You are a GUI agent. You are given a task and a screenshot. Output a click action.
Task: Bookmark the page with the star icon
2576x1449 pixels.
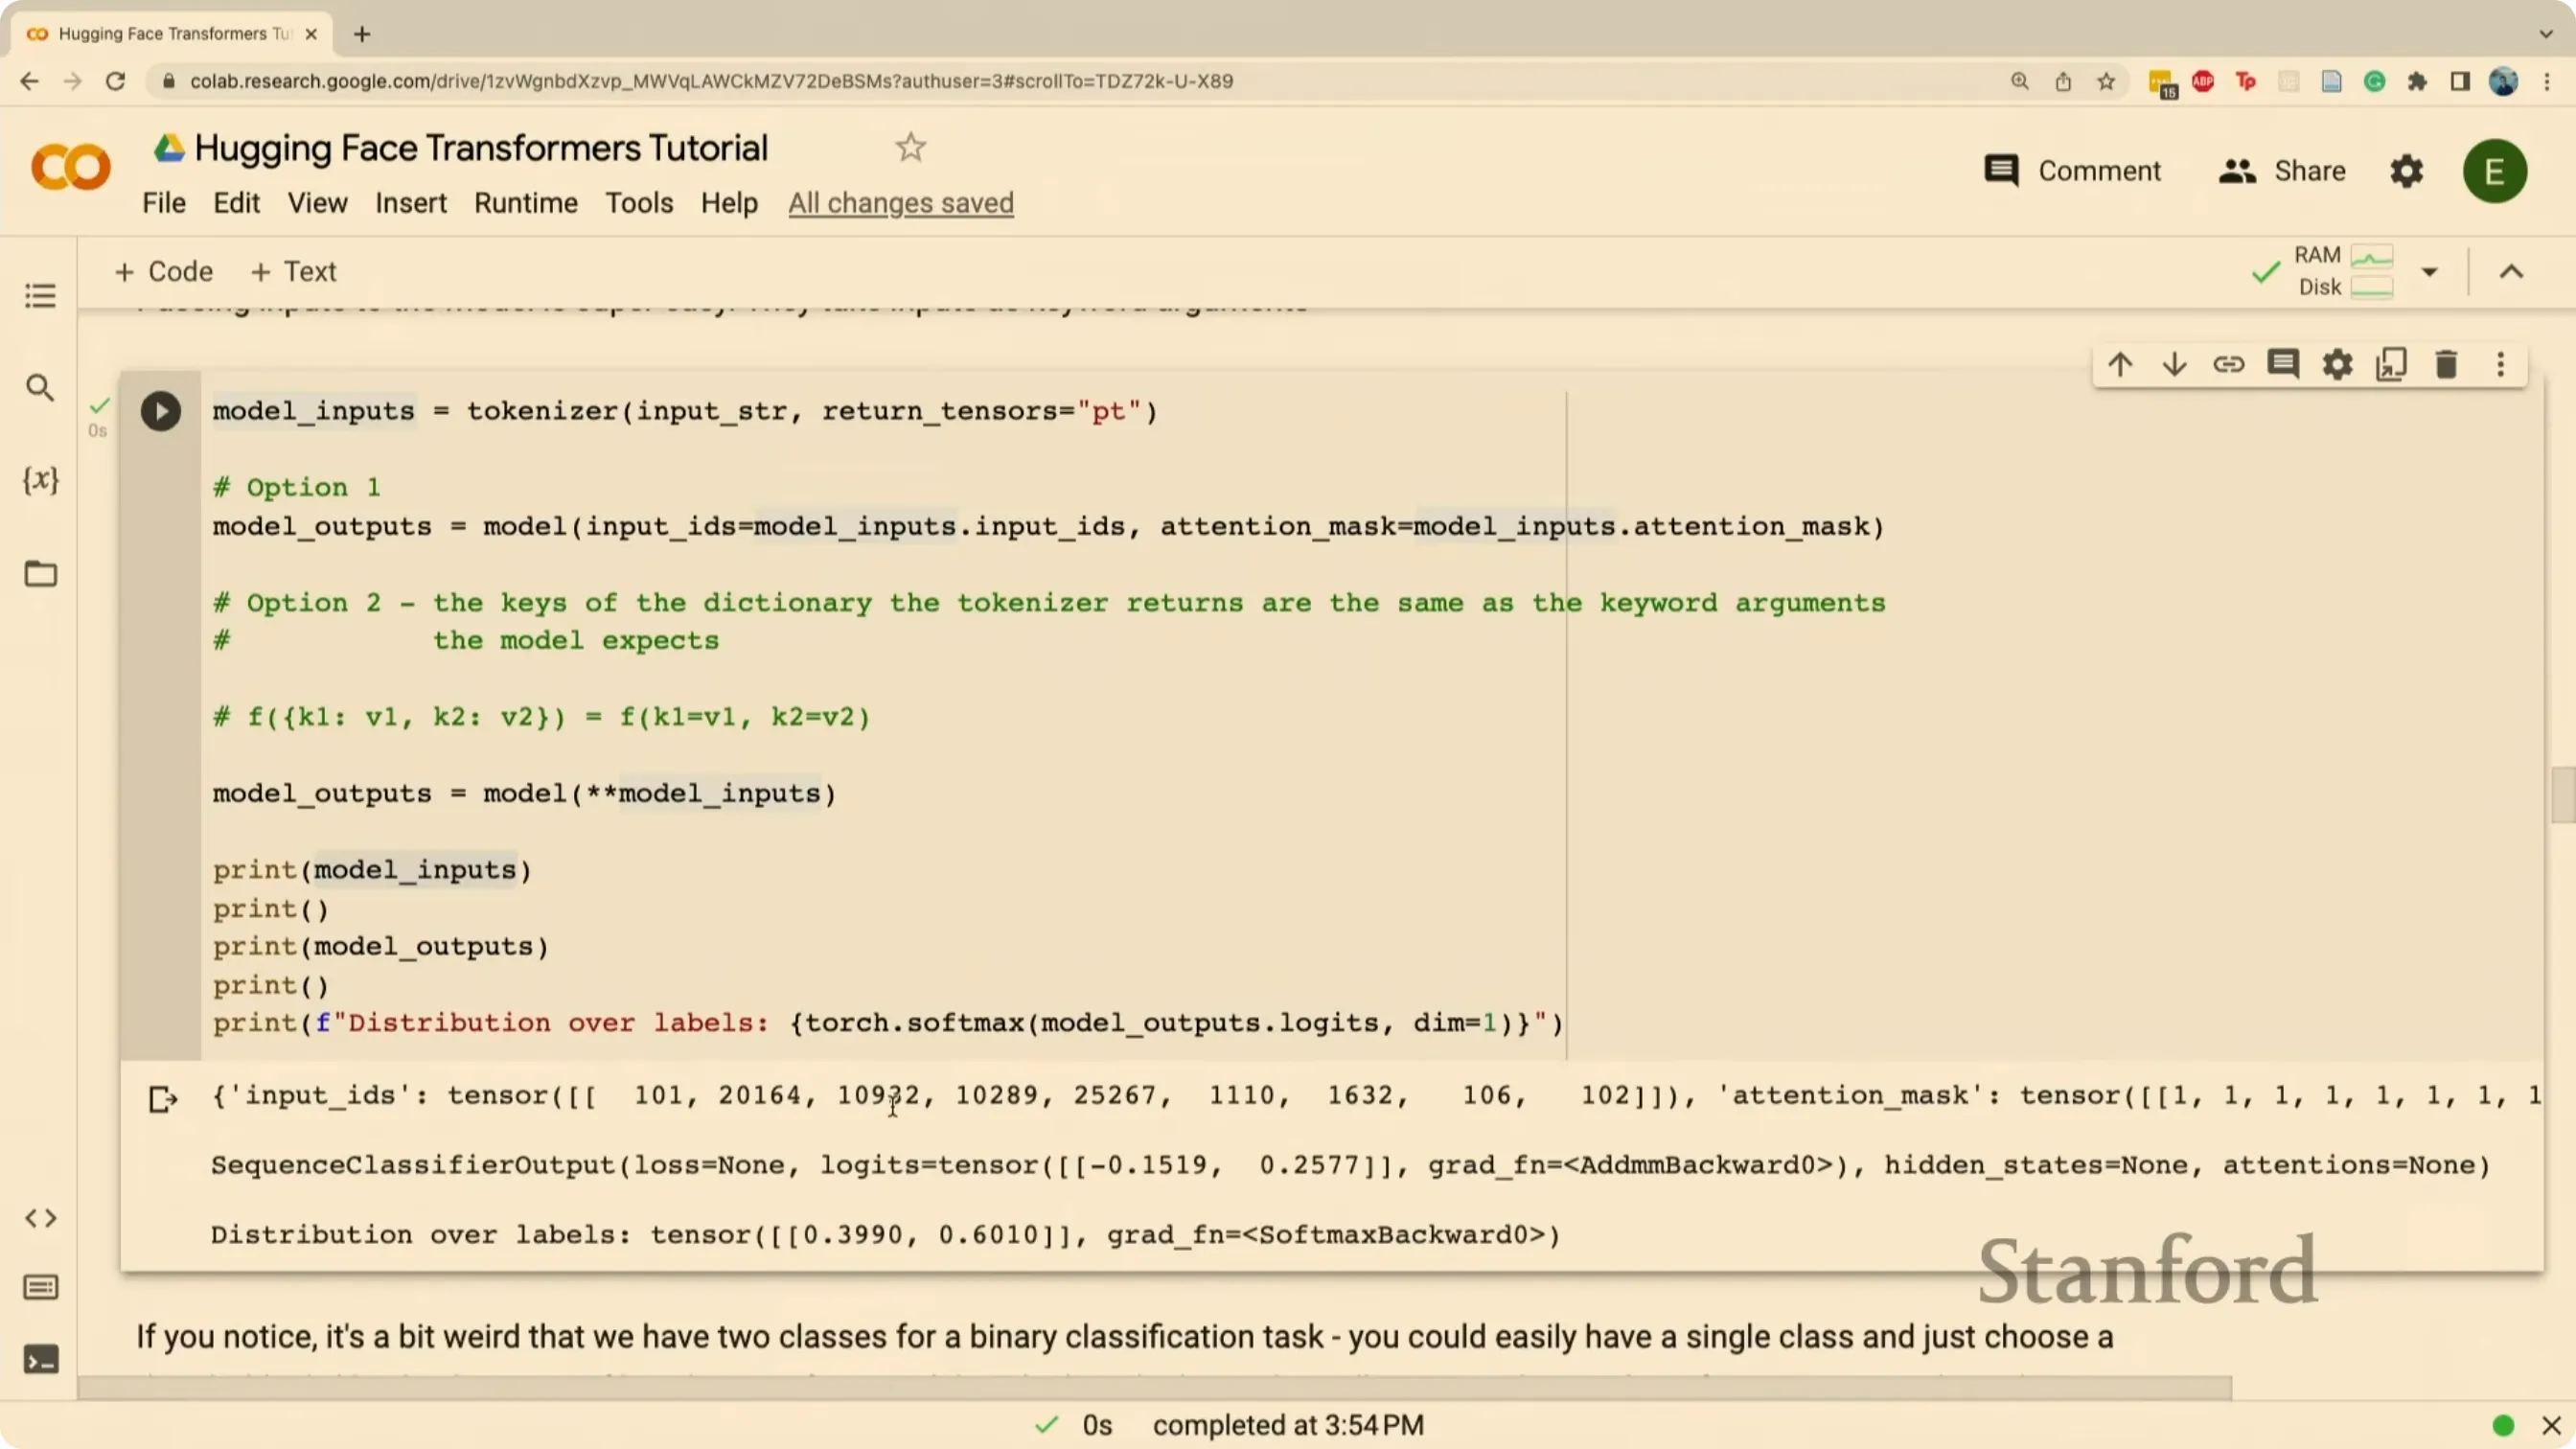(2106, 82)
